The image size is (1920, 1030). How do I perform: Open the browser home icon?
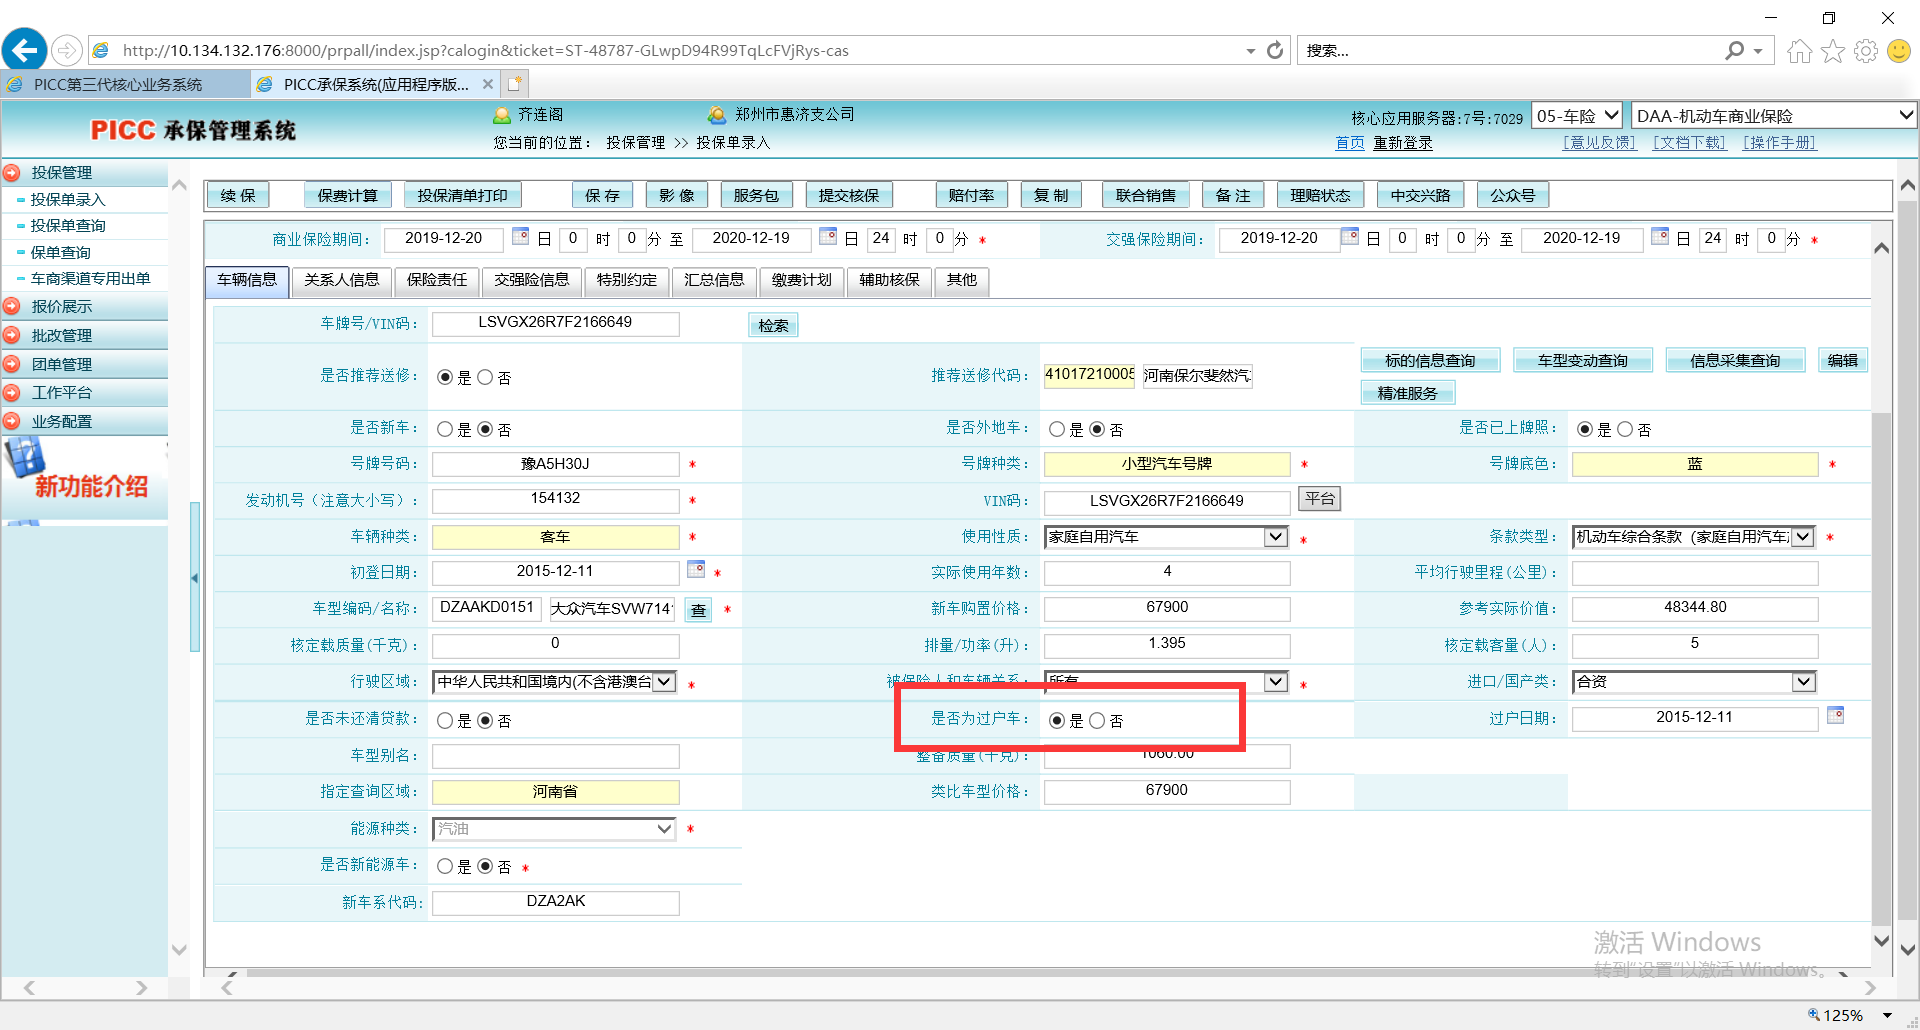point(1799,51)
